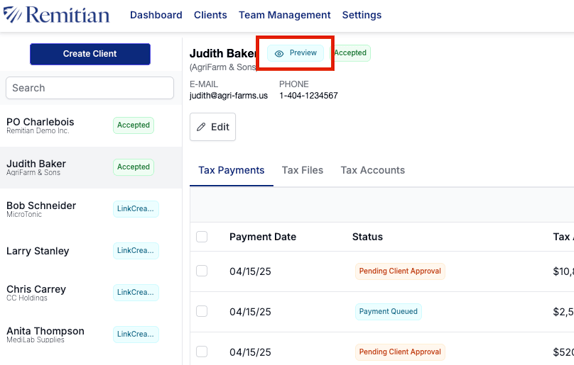Screen dimensions: 574x365
Task: Click Pending Client Approval badge in last row
Action: click(400, 352)
